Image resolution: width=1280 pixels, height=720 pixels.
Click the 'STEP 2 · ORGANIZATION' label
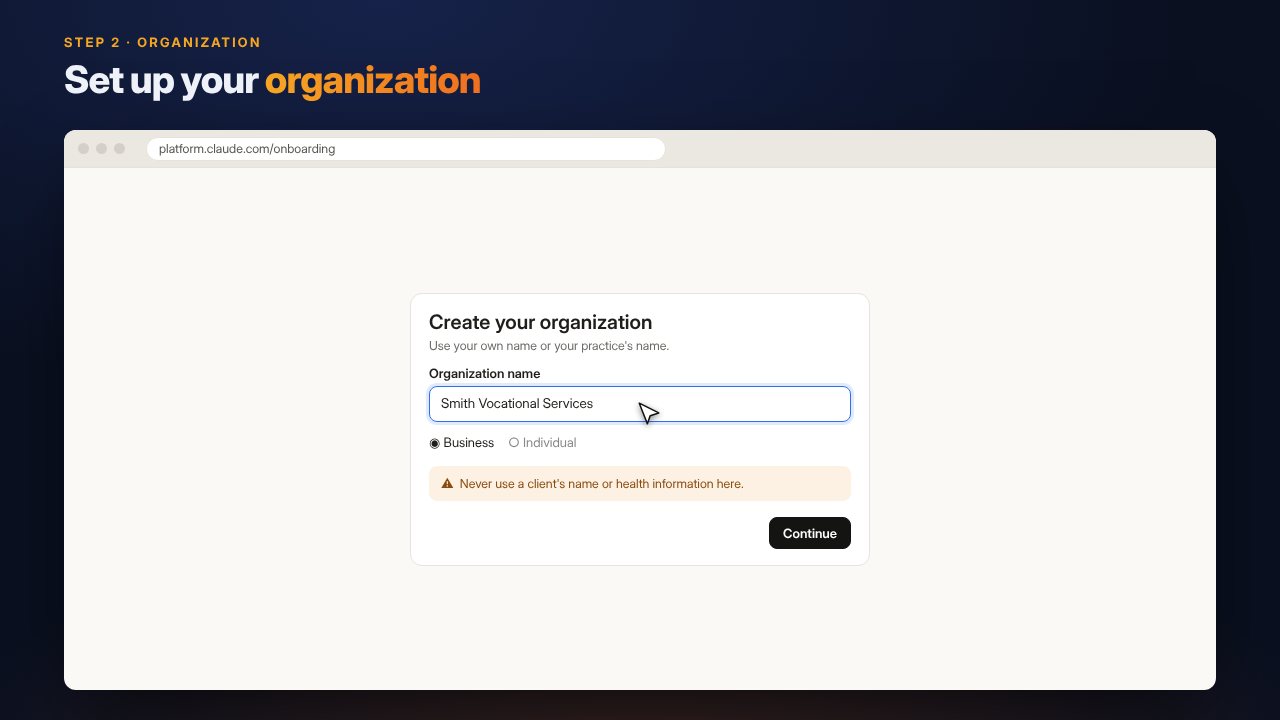coord(162,43)
